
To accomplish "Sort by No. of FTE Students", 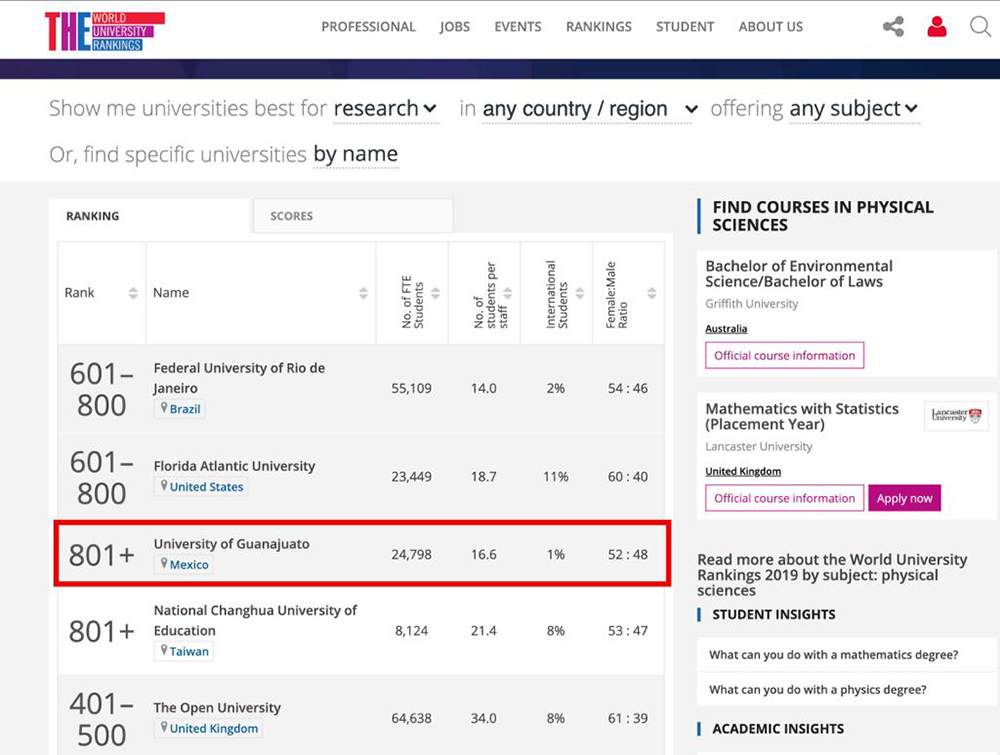I will click(435, 293).
